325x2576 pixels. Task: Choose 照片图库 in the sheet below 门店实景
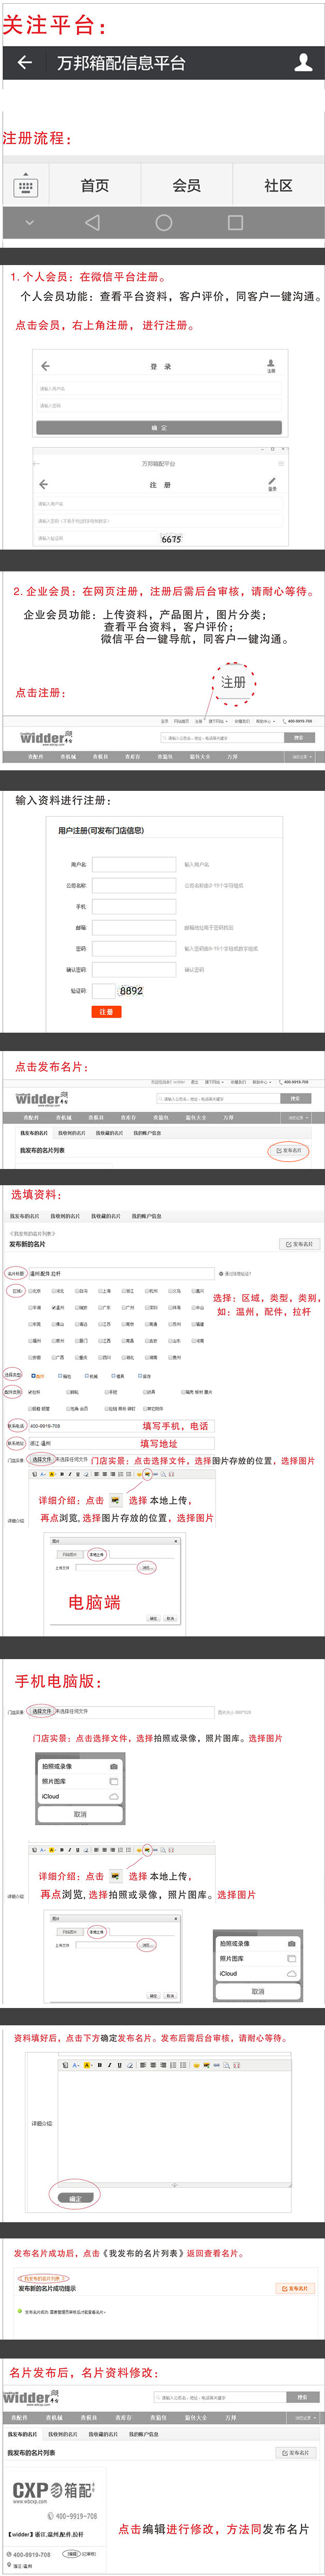[x=80, y=1782]
